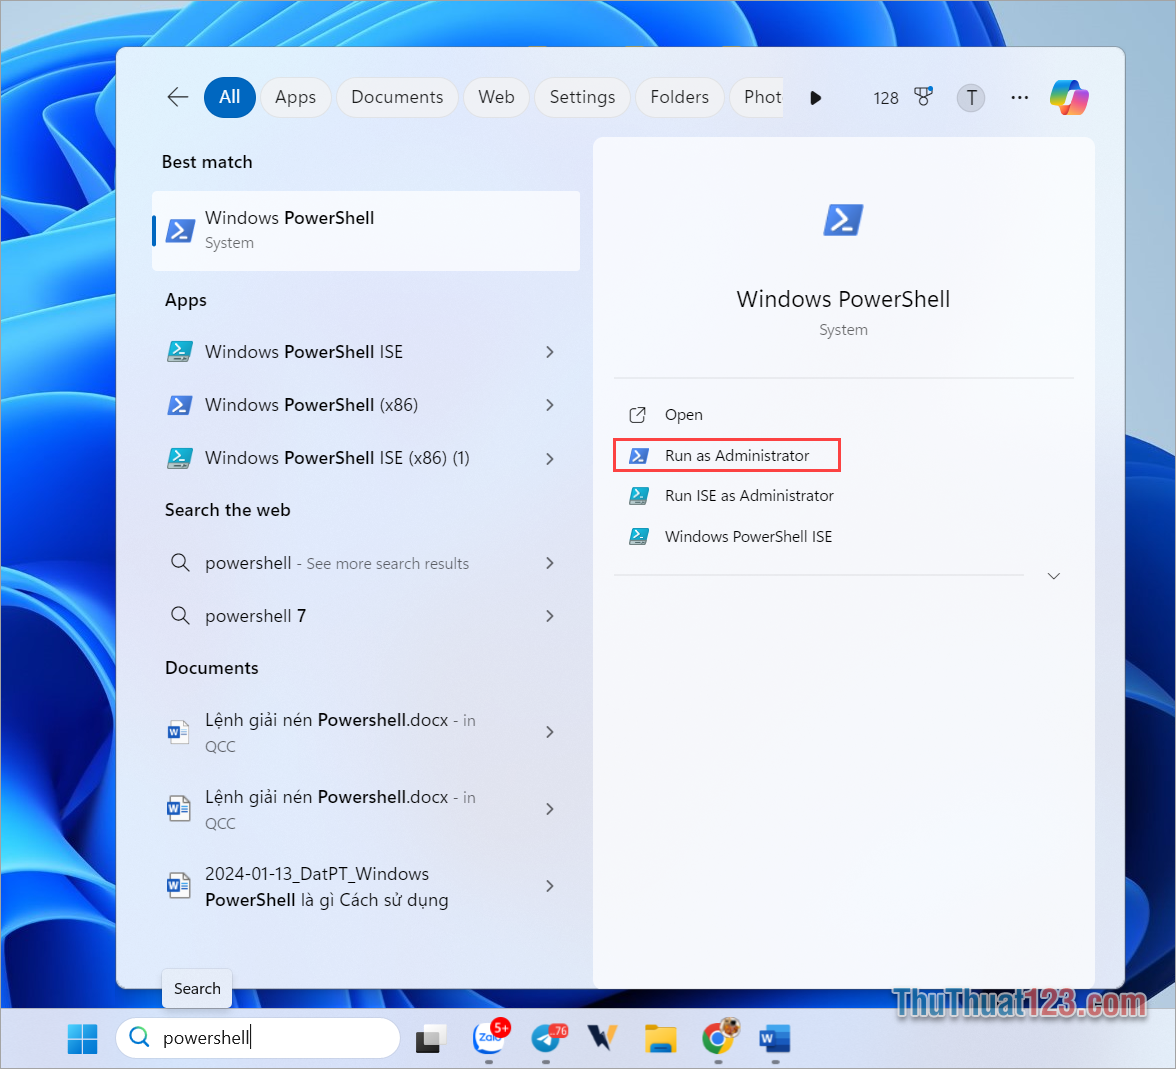The image size is (1176, 1069).
Task: Open the rewards trophy icon
Action: (x=923, y=97)
